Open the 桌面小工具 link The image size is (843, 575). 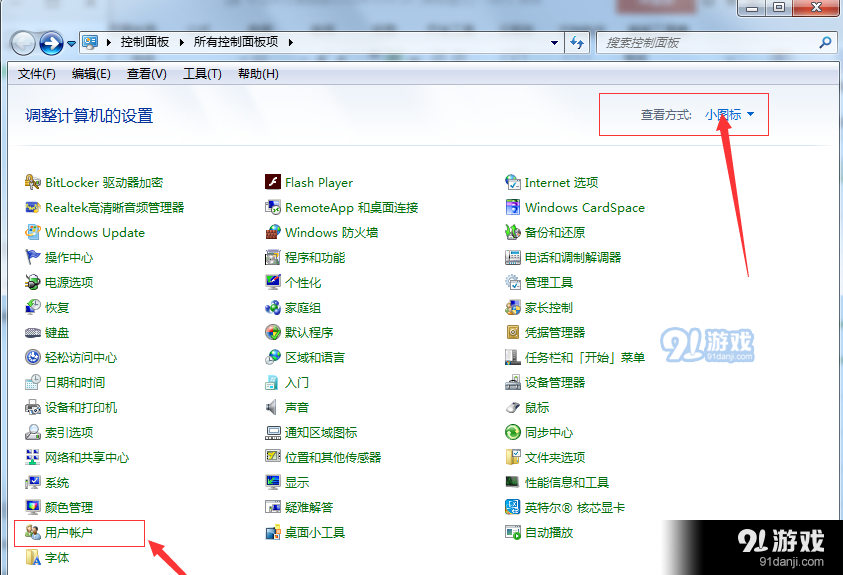click(315, 532)
